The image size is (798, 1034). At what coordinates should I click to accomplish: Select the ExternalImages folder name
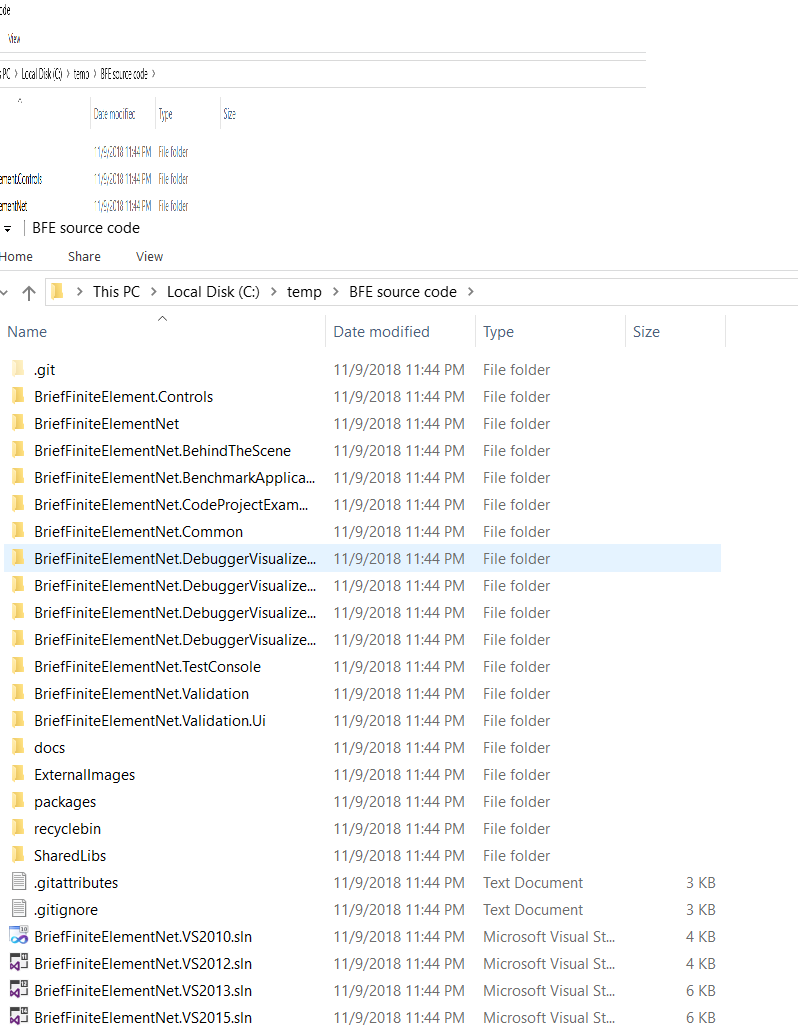click(x=84, y=774)
